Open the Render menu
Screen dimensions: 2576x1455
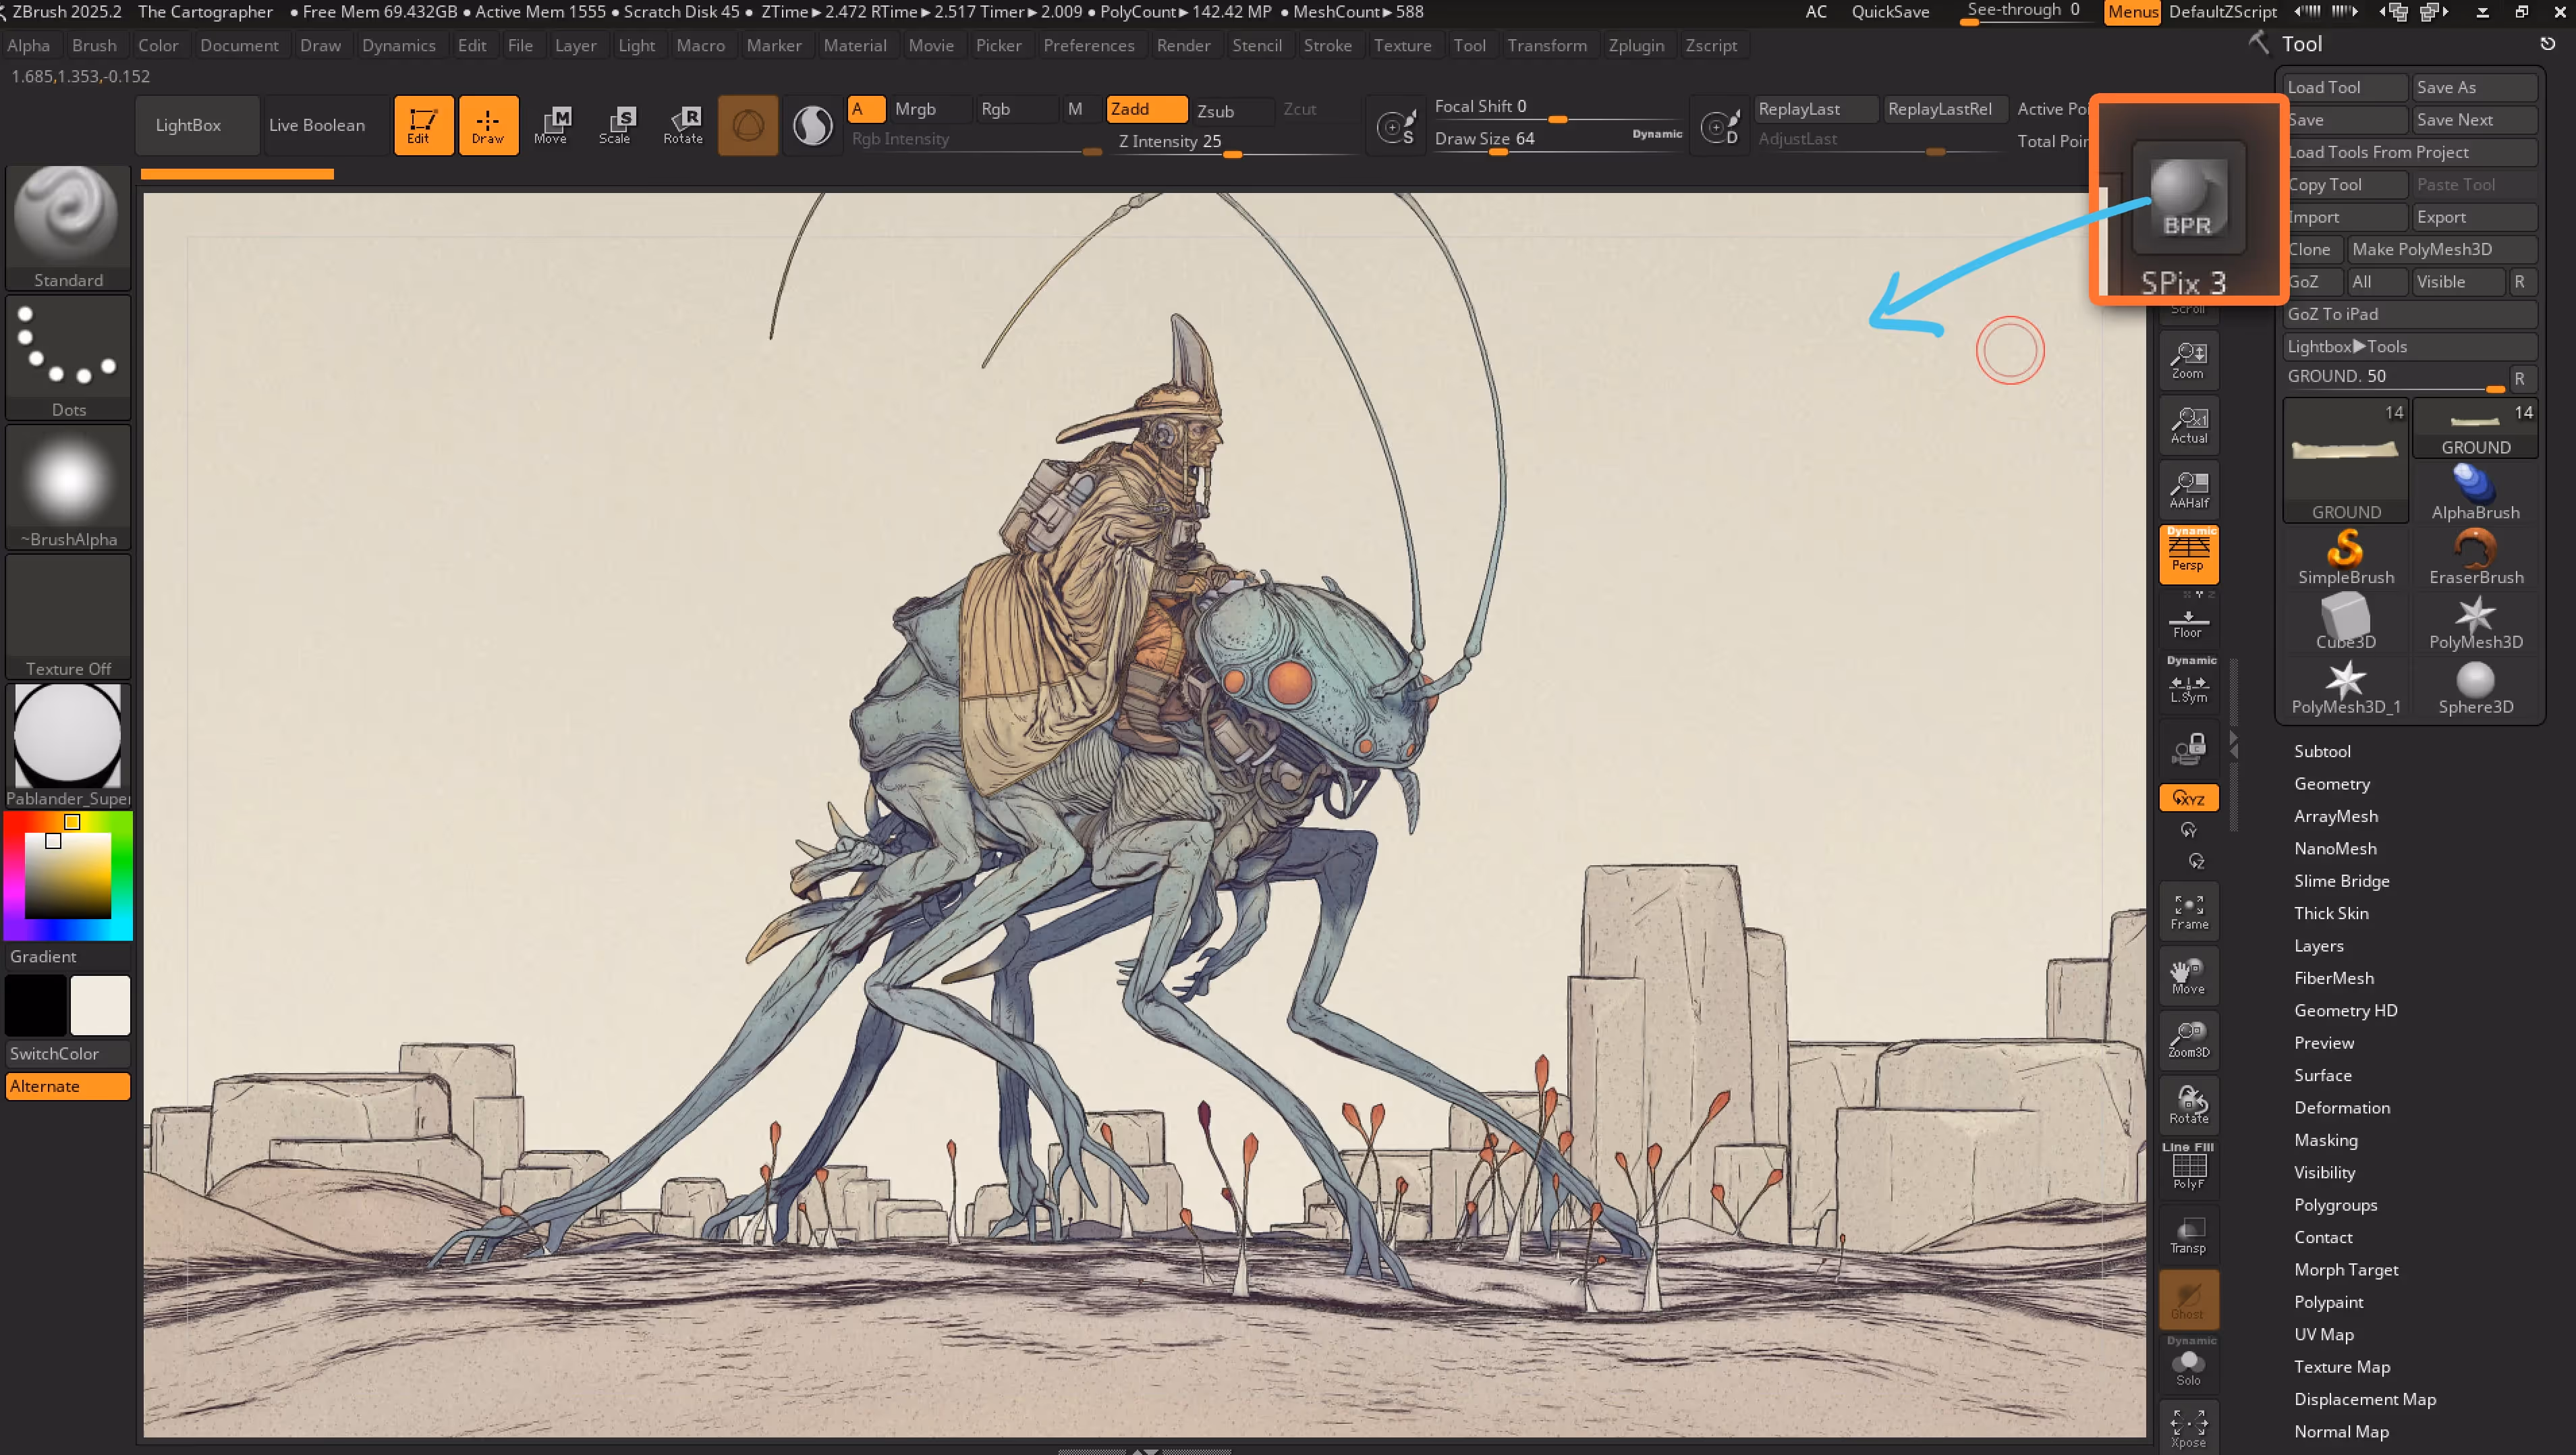[x=1183, y=45]
